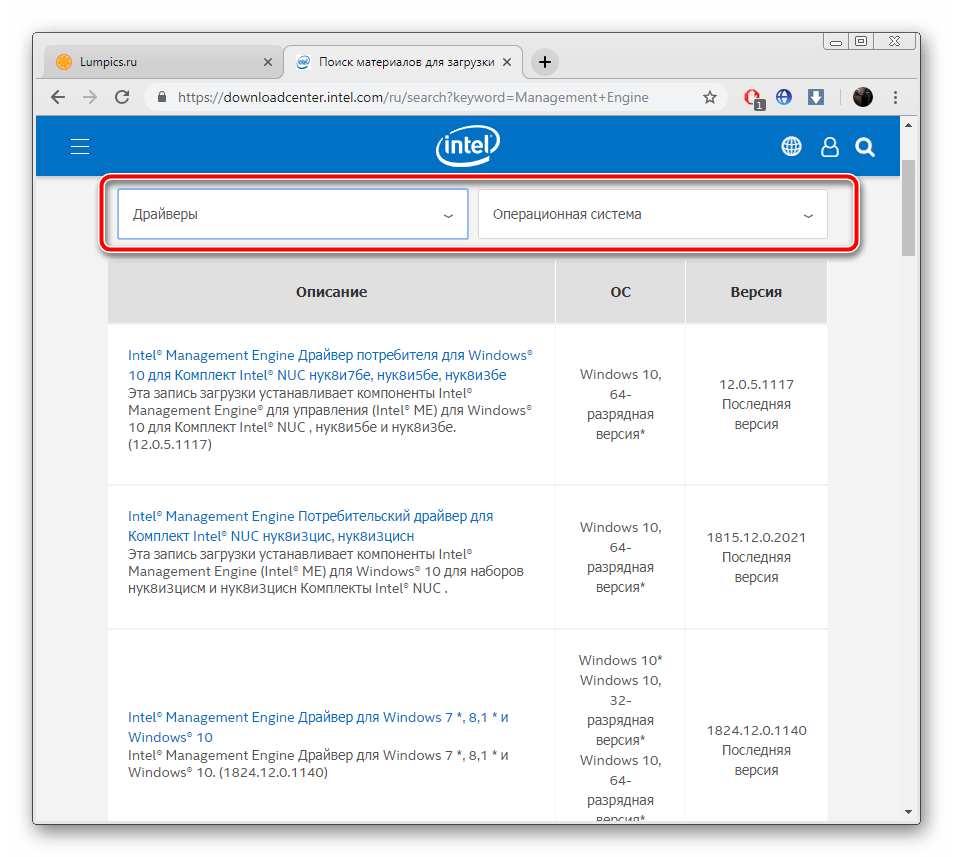Click the Intel site search magnifier

coord(865,147)
